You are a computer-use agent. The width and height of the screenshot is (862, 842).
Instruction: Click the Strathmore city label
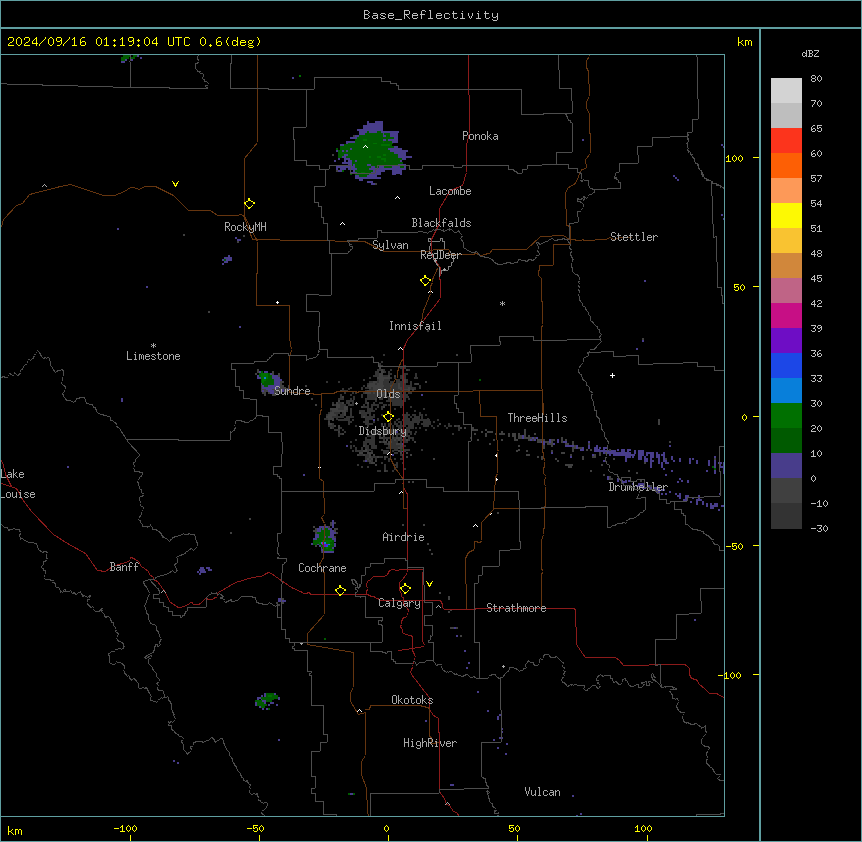[516, 608]
